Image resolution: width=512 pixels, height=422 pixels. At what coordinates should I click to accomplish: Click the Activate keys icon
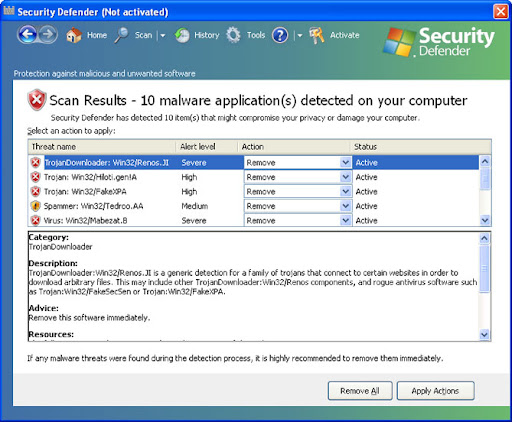317,35
